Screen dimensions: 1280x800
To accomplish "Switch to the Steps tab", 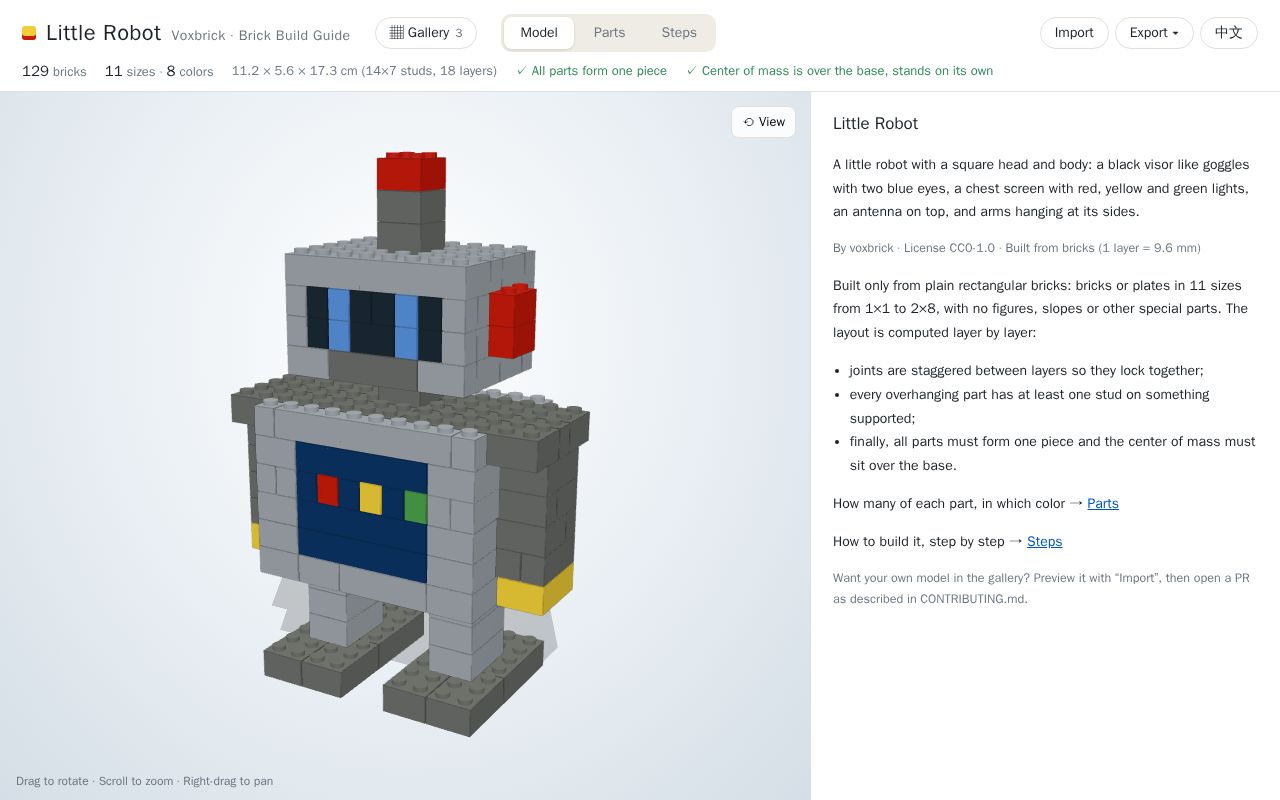I will [679, 33].
